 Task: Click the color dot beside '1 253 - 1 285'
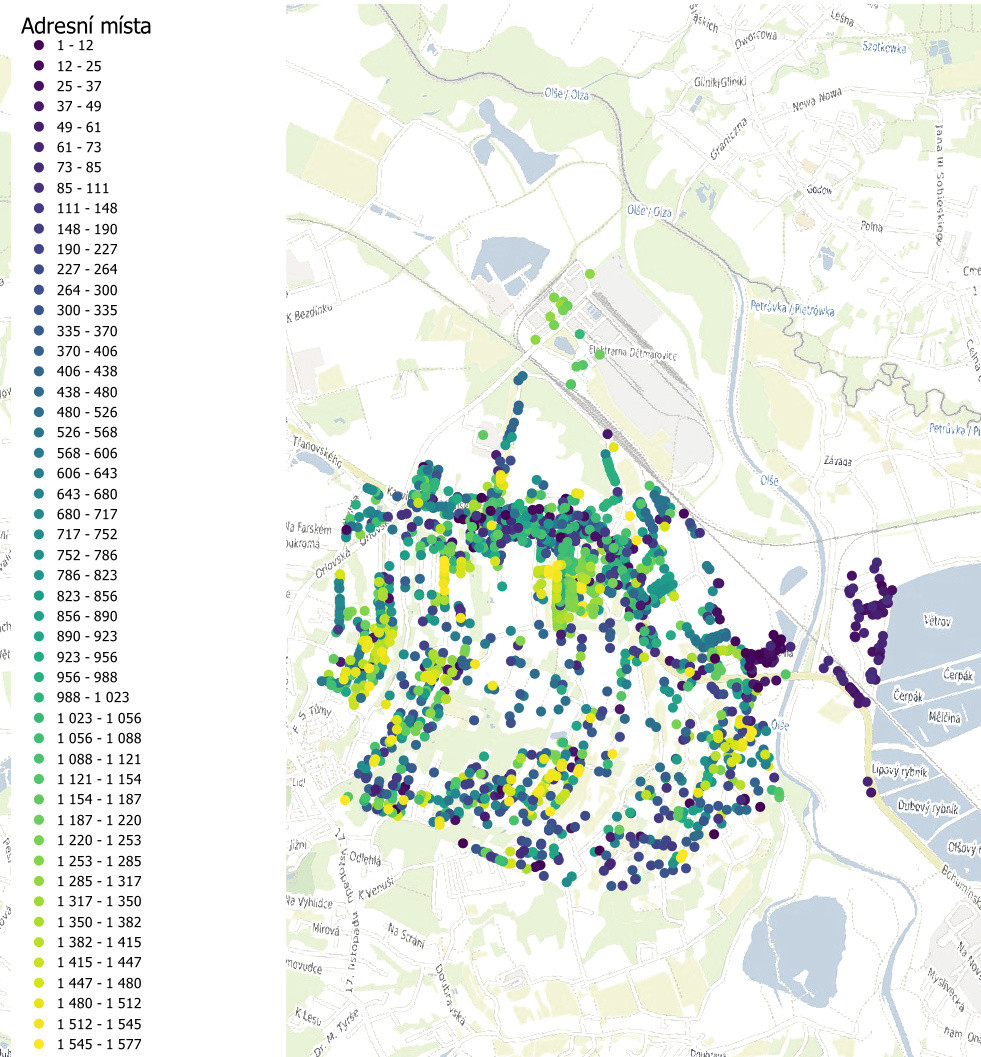point(39,861)
